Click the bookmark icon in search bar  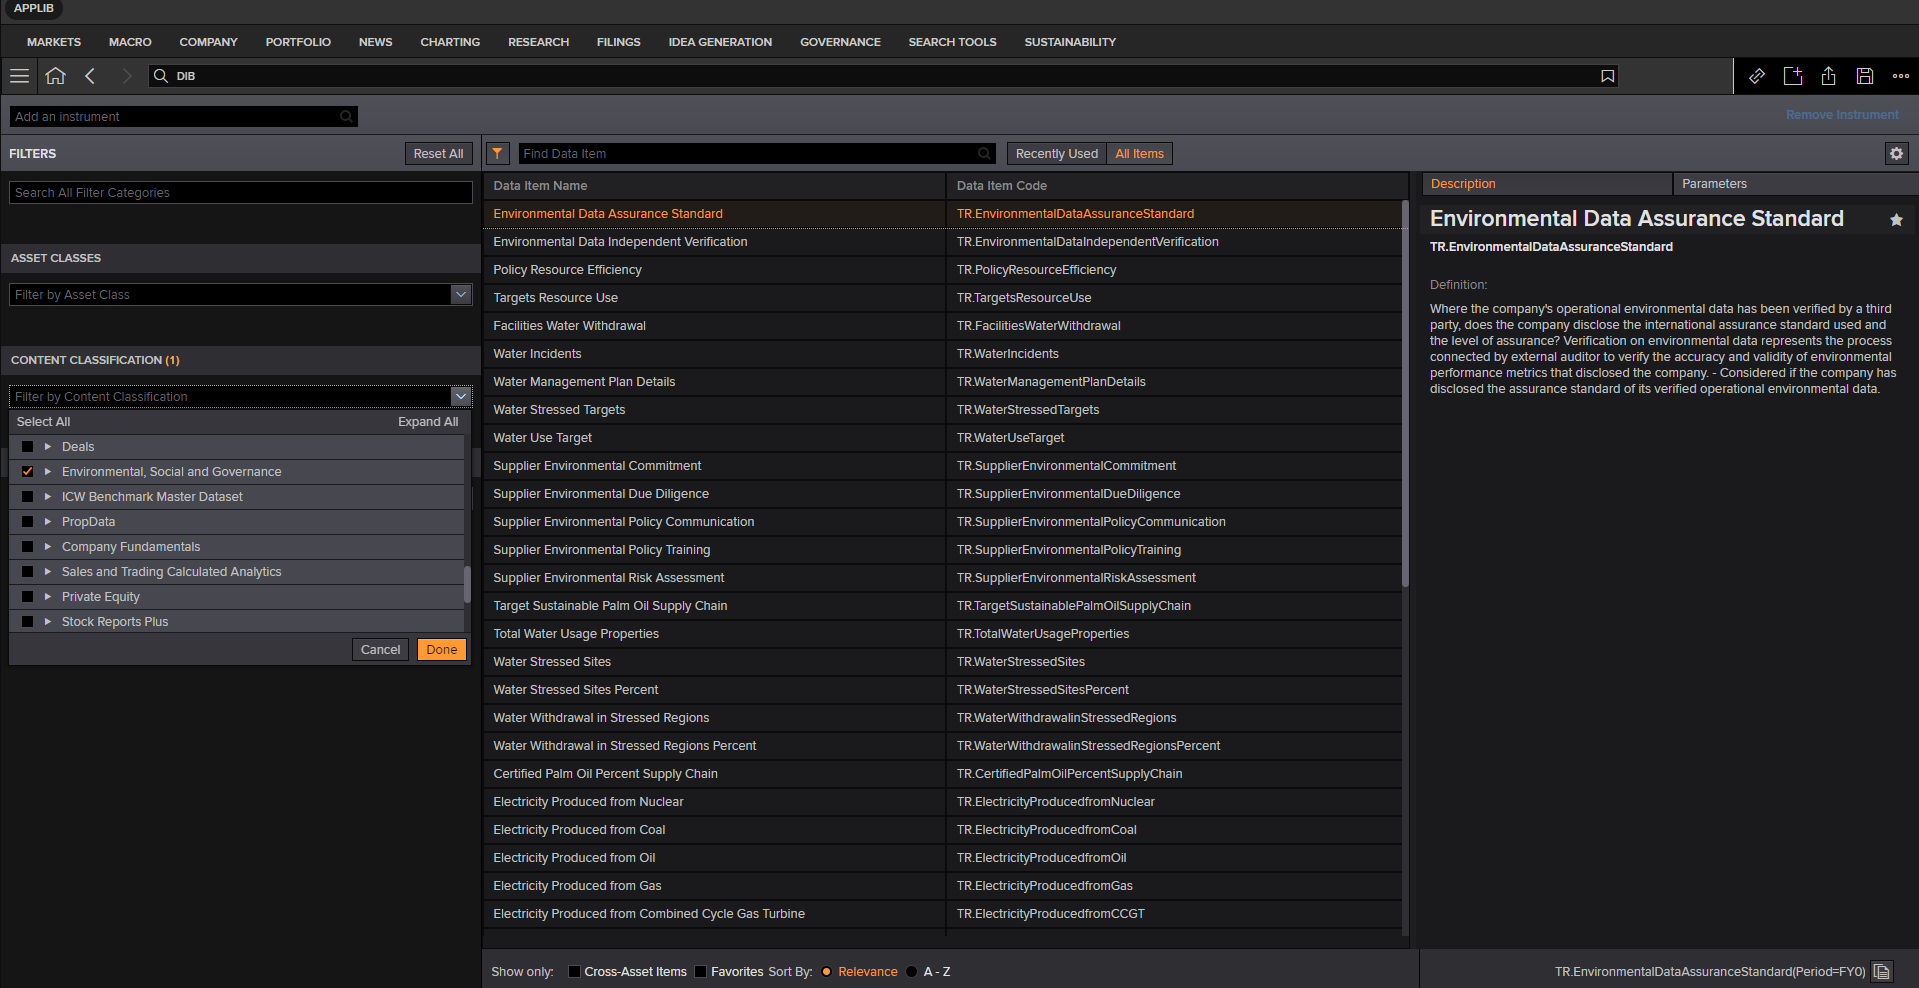[1607, 76]
